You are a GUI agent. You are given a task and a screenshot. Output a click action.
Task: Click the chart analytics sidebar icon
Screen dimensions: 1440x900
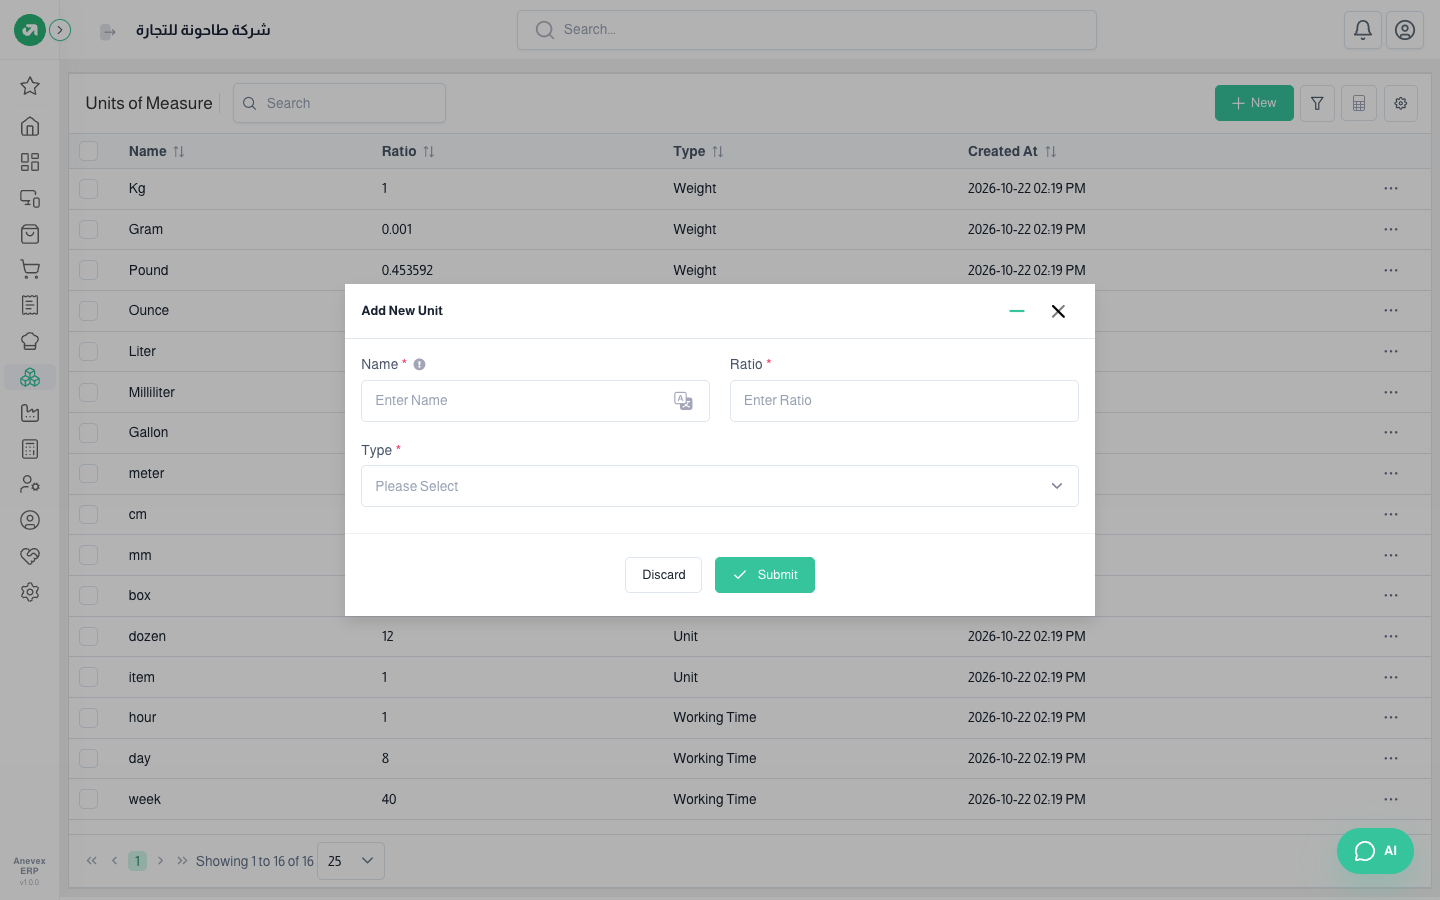(x=30, y=413)
